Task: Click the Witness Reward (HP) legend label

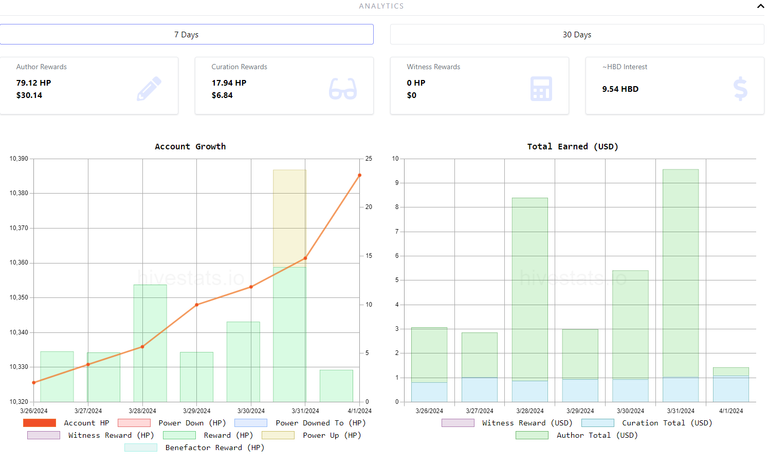Action: (x=111, y=435)
